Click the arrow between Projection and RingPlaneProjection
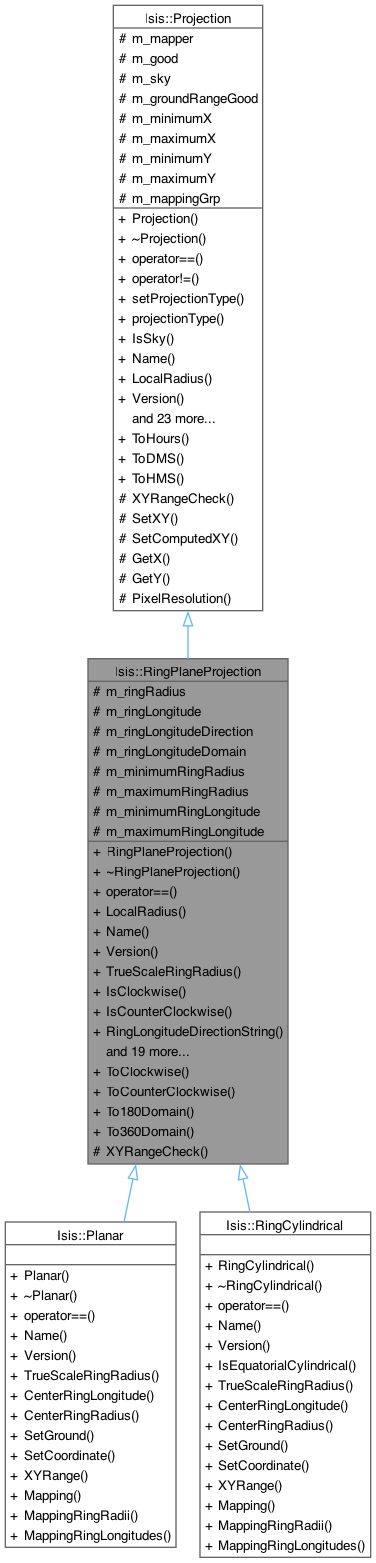Screen dimensions: 376x1563 [188, 634]
